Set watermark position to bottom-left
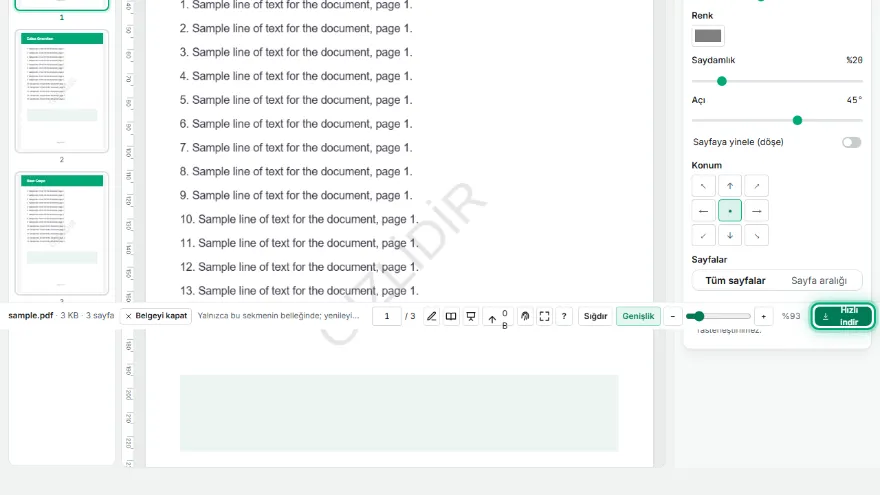The height and width of the screenshot is (495, 880). coord(703,236)
